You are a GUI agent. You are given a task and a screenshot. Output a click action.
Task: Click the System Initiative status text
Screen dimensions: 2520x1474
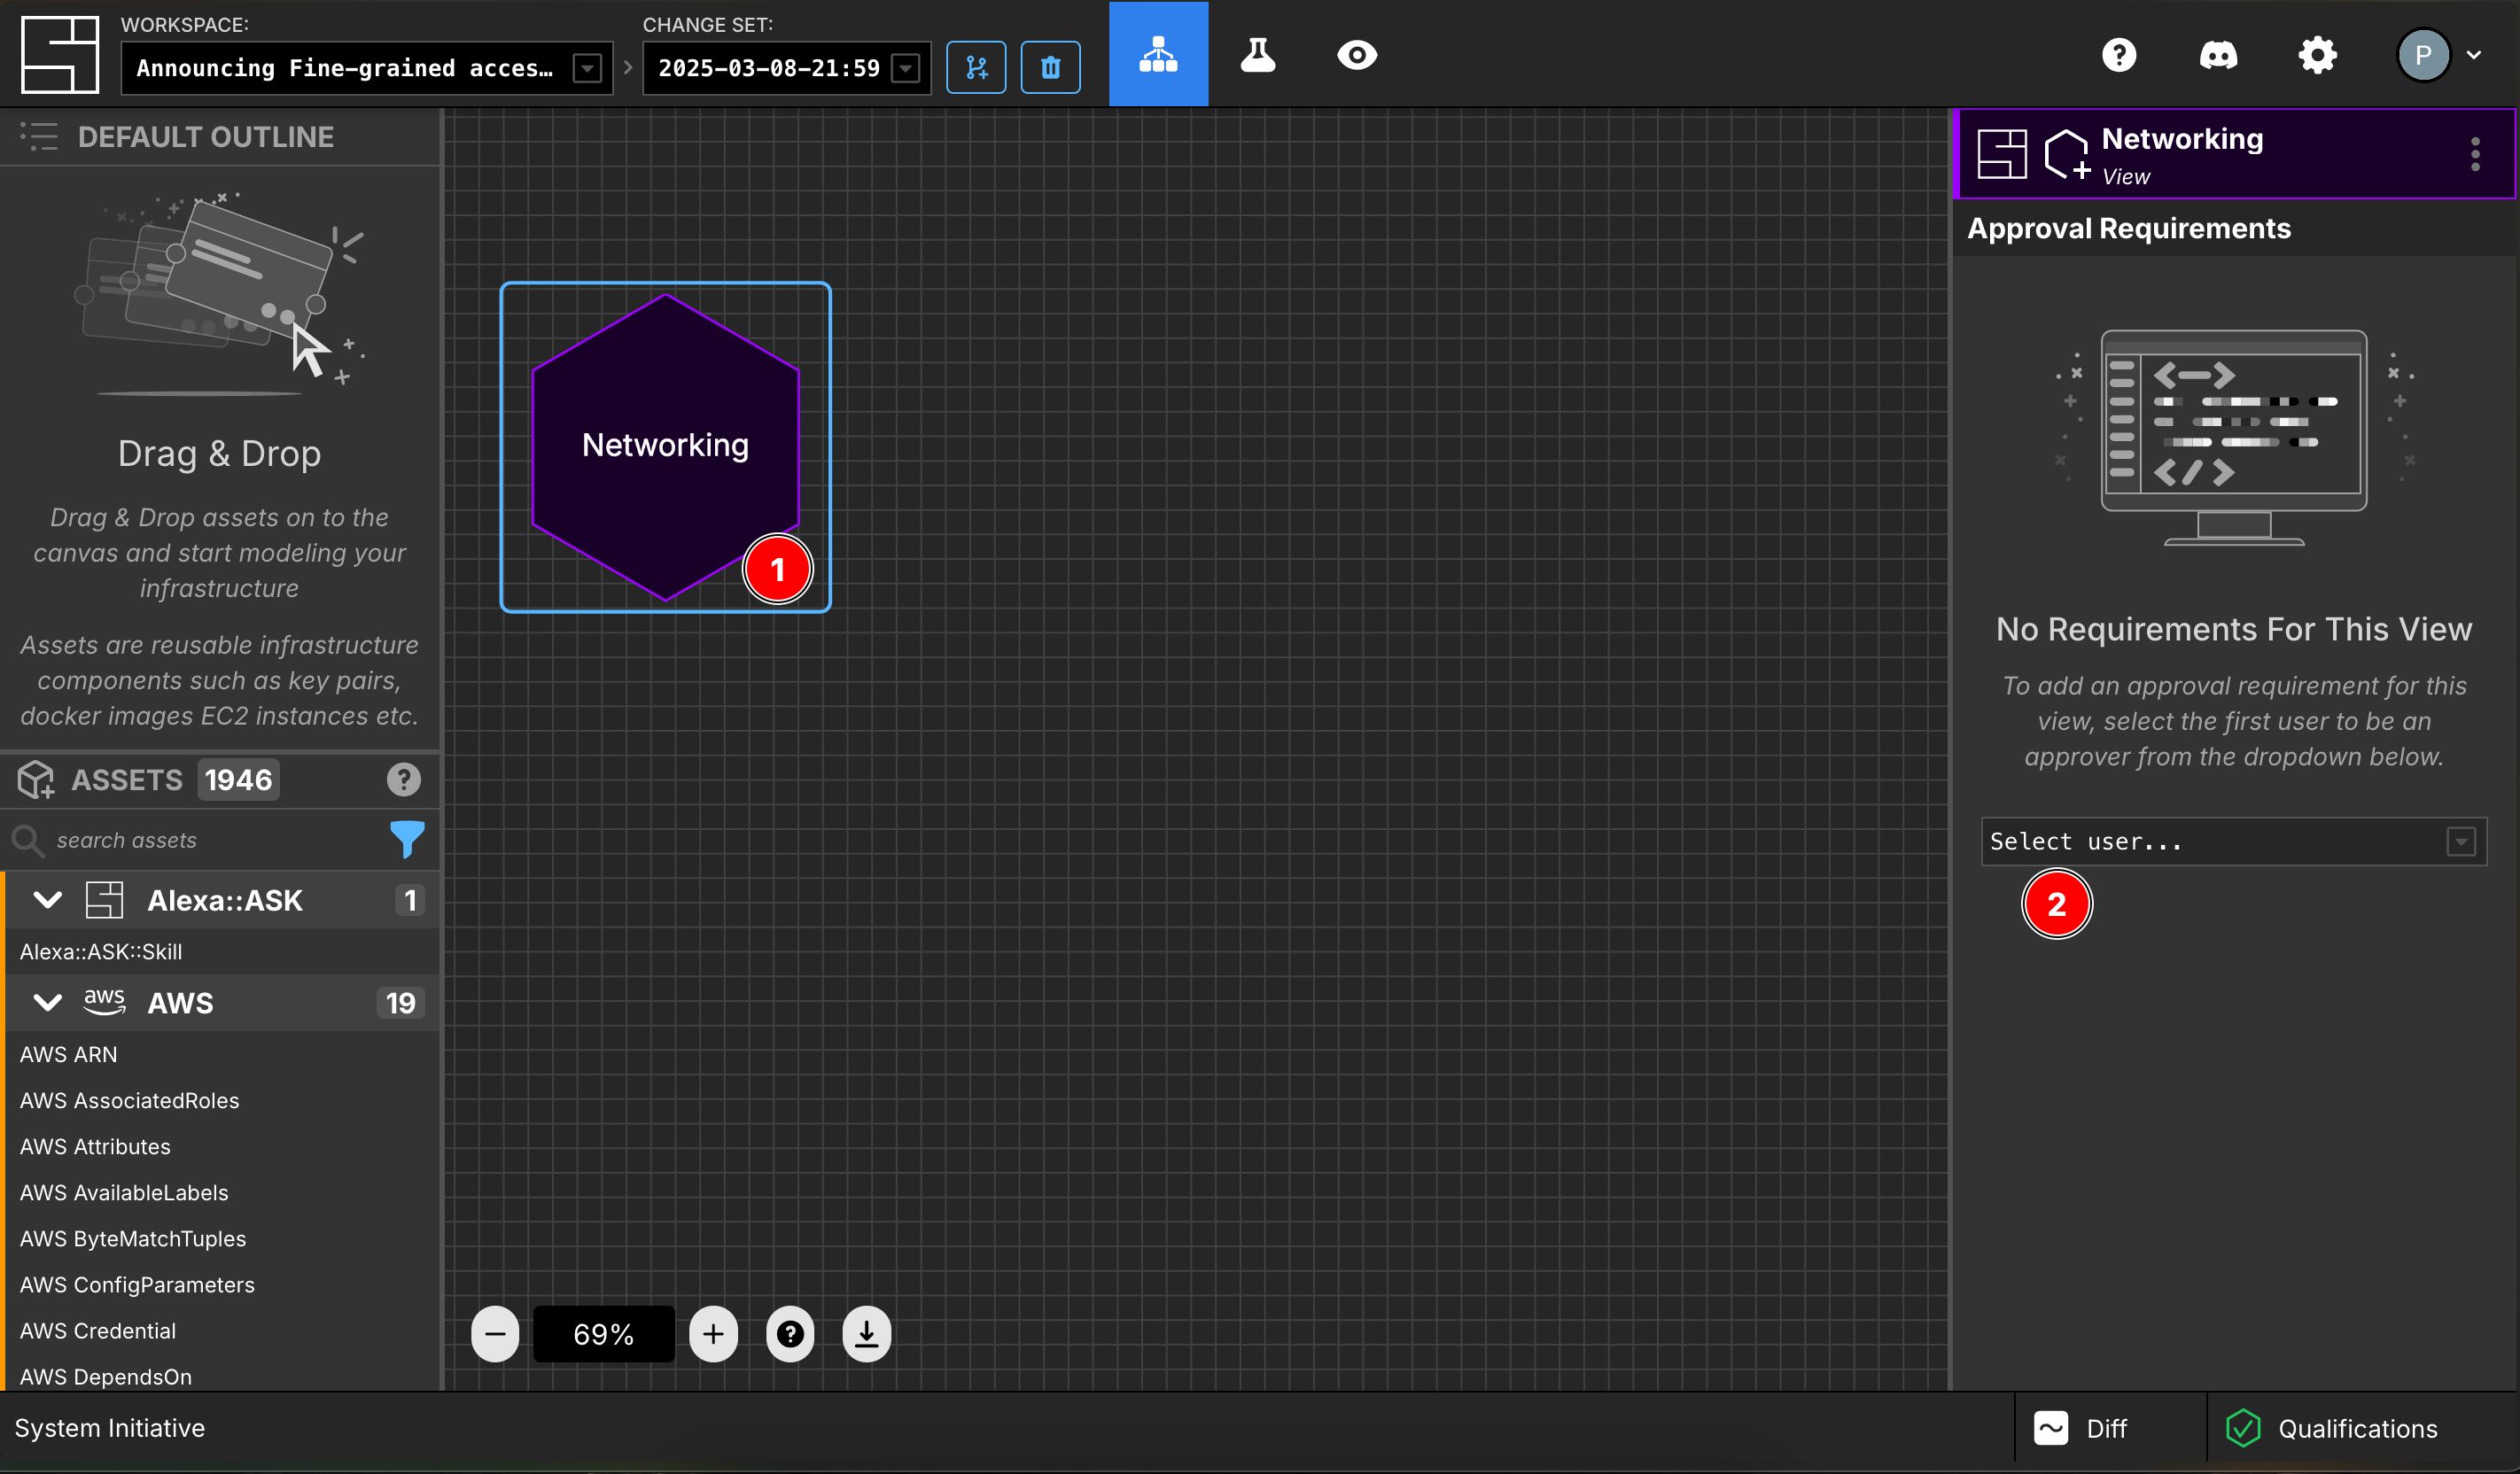(109, 1428)
